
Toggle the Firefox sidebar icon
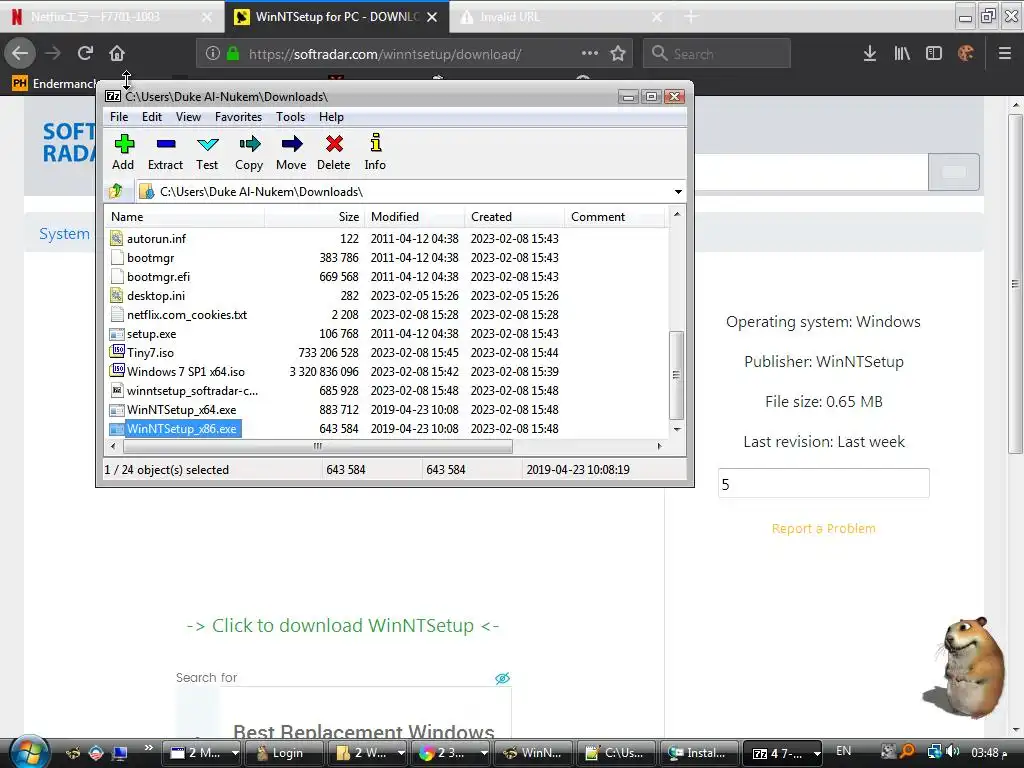(x=934, y=54)
